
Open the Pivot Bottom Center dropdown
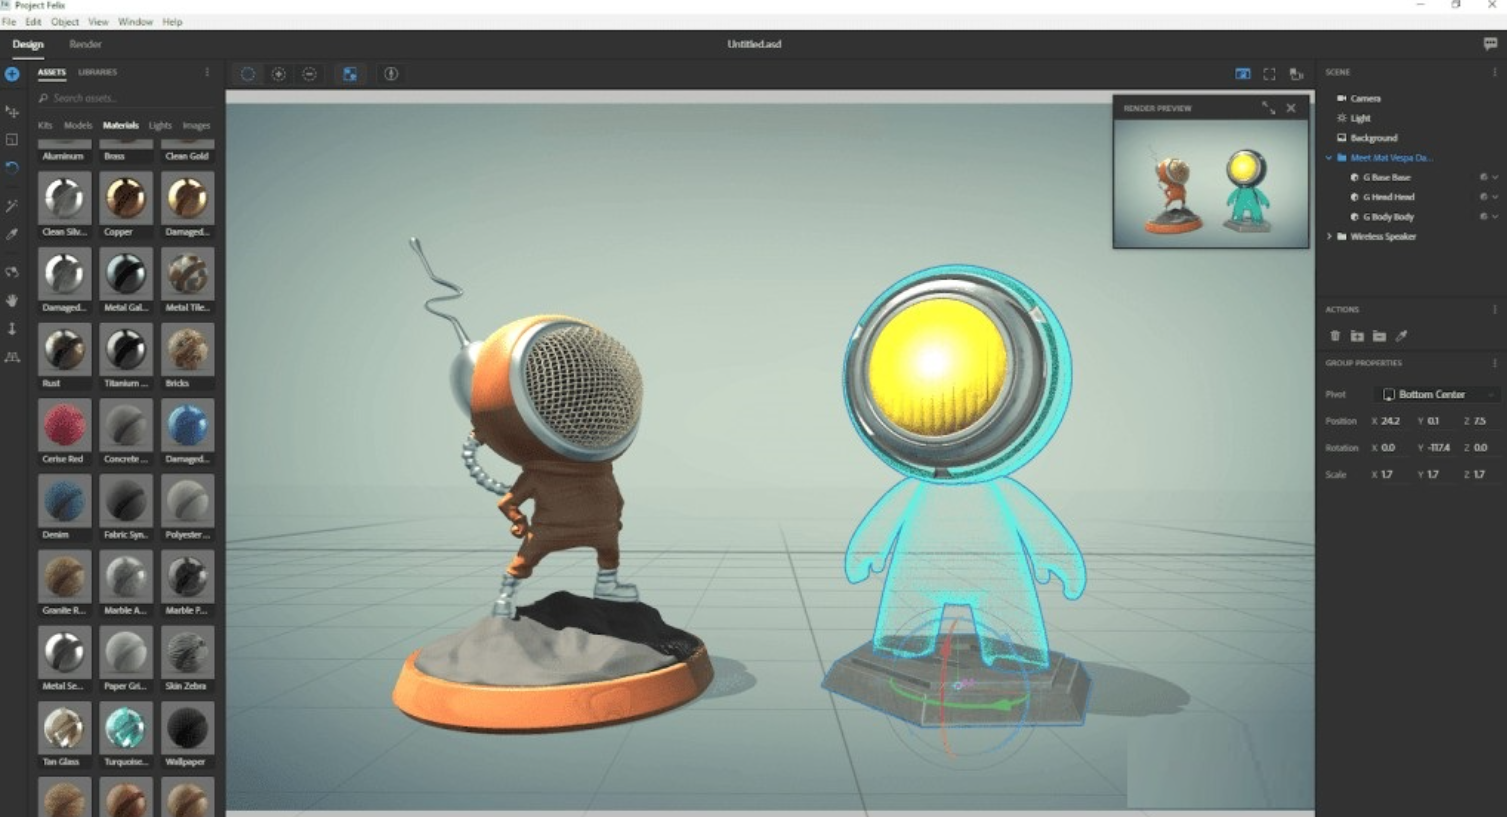pyautogui.click(x=1437, y=394)
